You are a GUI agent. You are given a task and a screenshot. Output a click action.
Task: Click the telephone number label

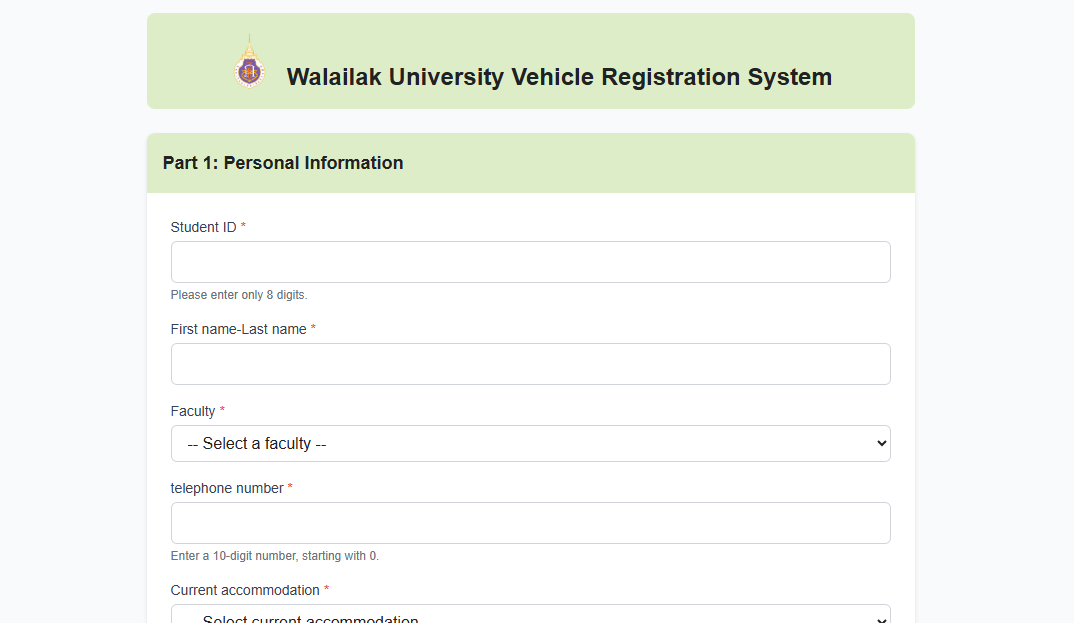(x=227, y=488)
